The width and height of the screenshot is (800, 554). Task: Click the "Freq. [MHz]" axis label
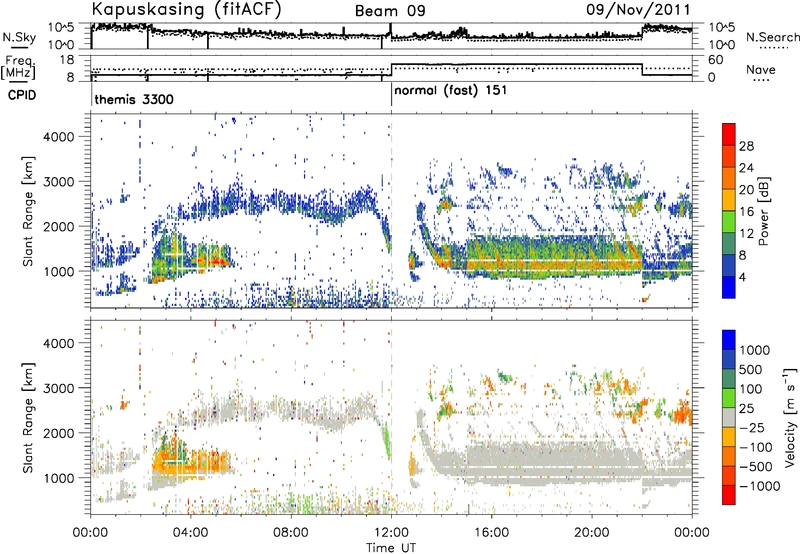coord(19,67)
